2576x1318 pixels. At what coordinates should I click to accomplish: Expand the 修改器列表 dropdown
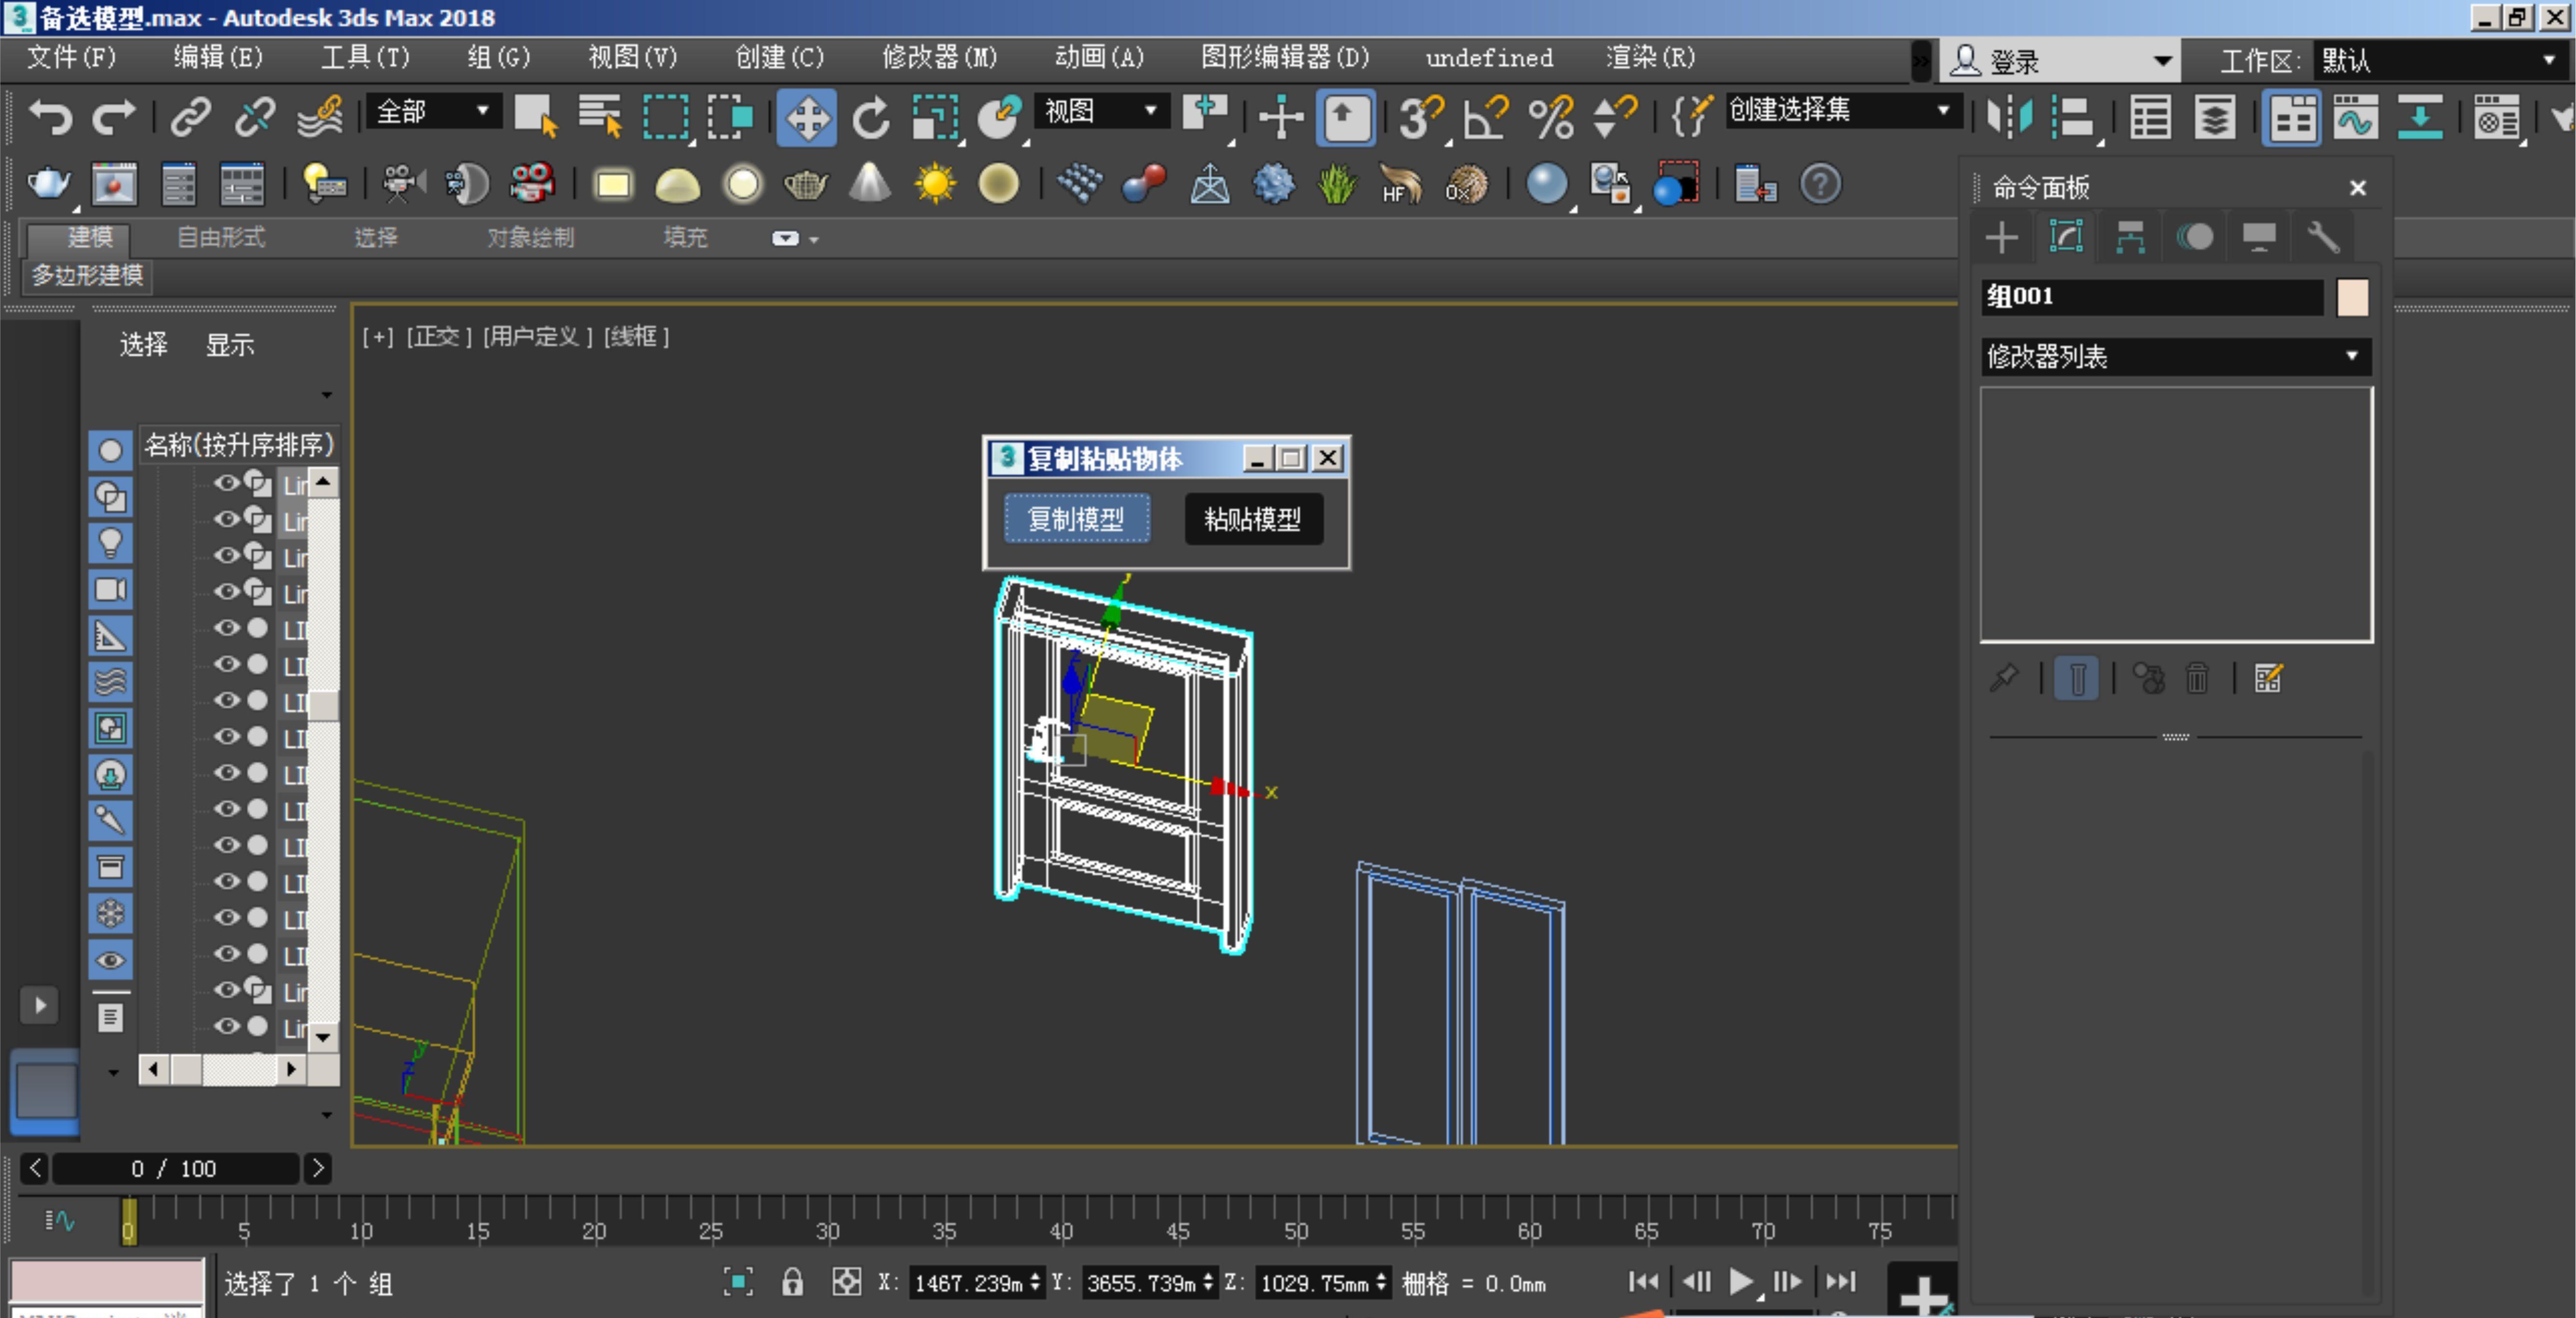[2175, 356]
